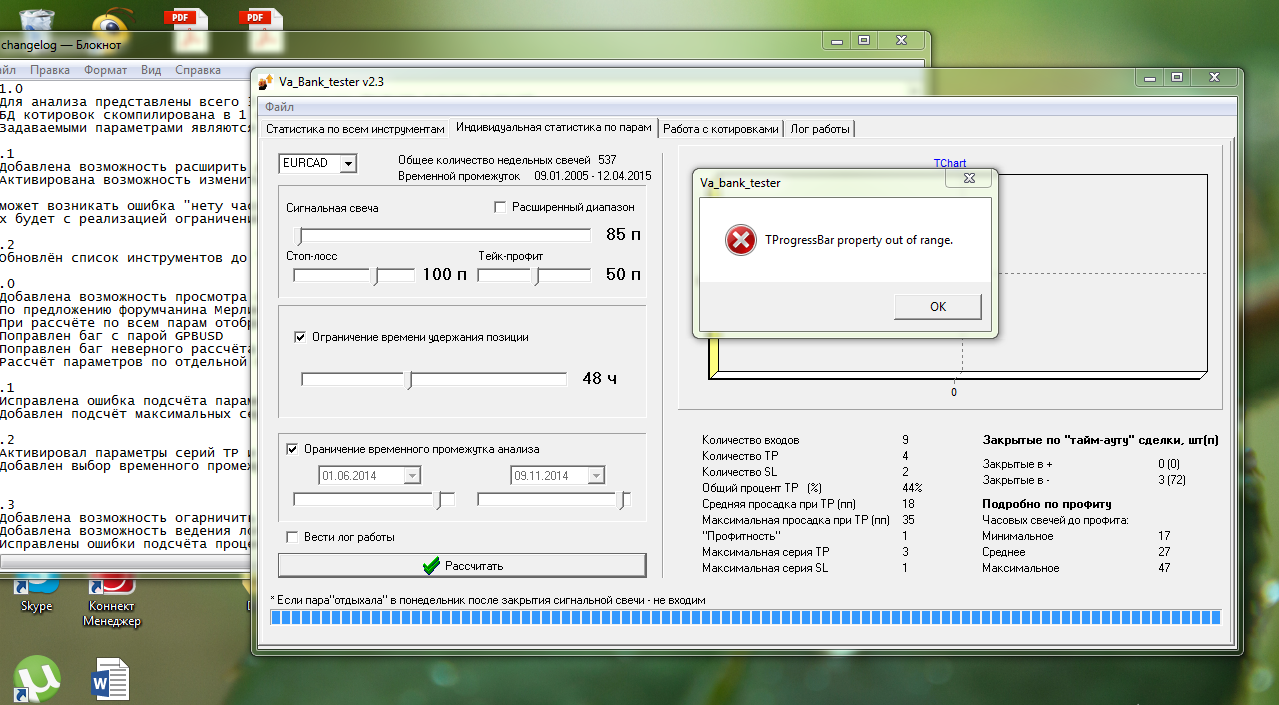Open Формат menu in Notepad

pos(105,70)
